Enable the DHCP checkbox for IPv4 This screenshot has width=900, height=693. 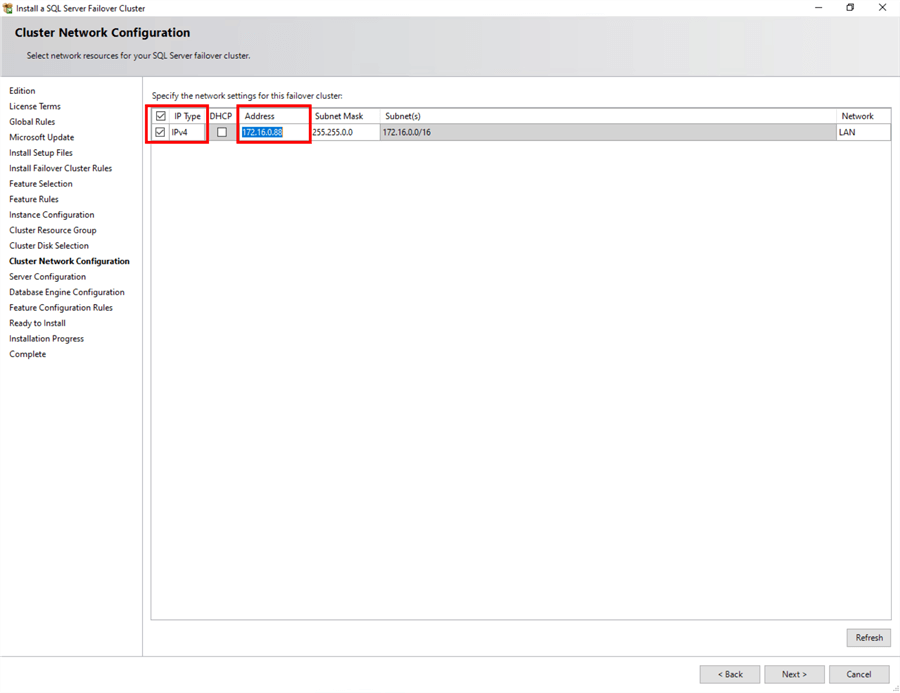click(222, 132)
